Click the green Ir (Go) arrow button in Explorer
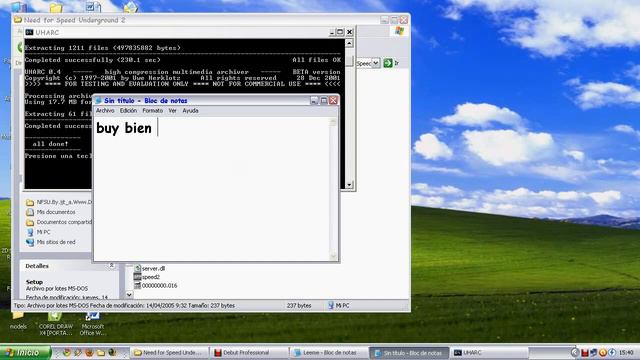 (x=388, y=63)
